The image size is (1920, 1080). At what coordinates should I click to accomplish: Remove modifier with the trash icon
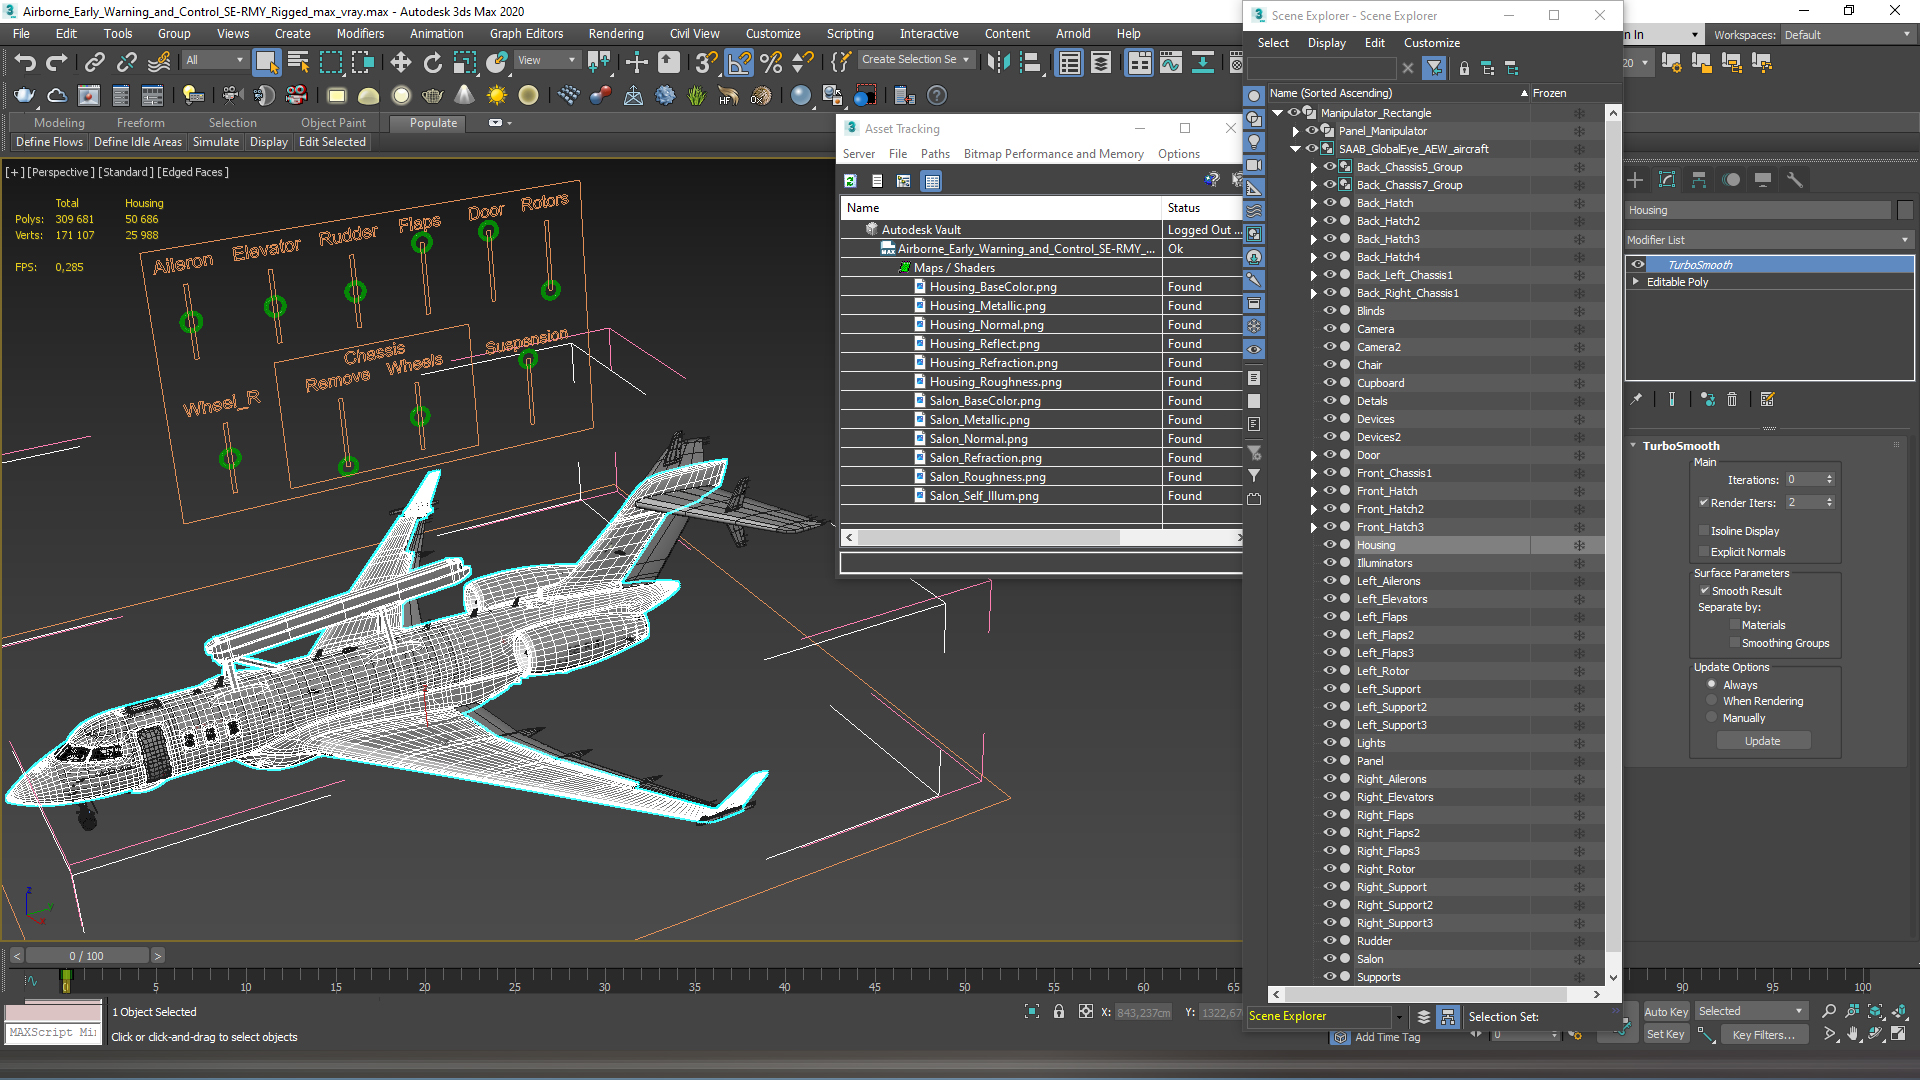pyautogui.click(x=1732, y=399)
